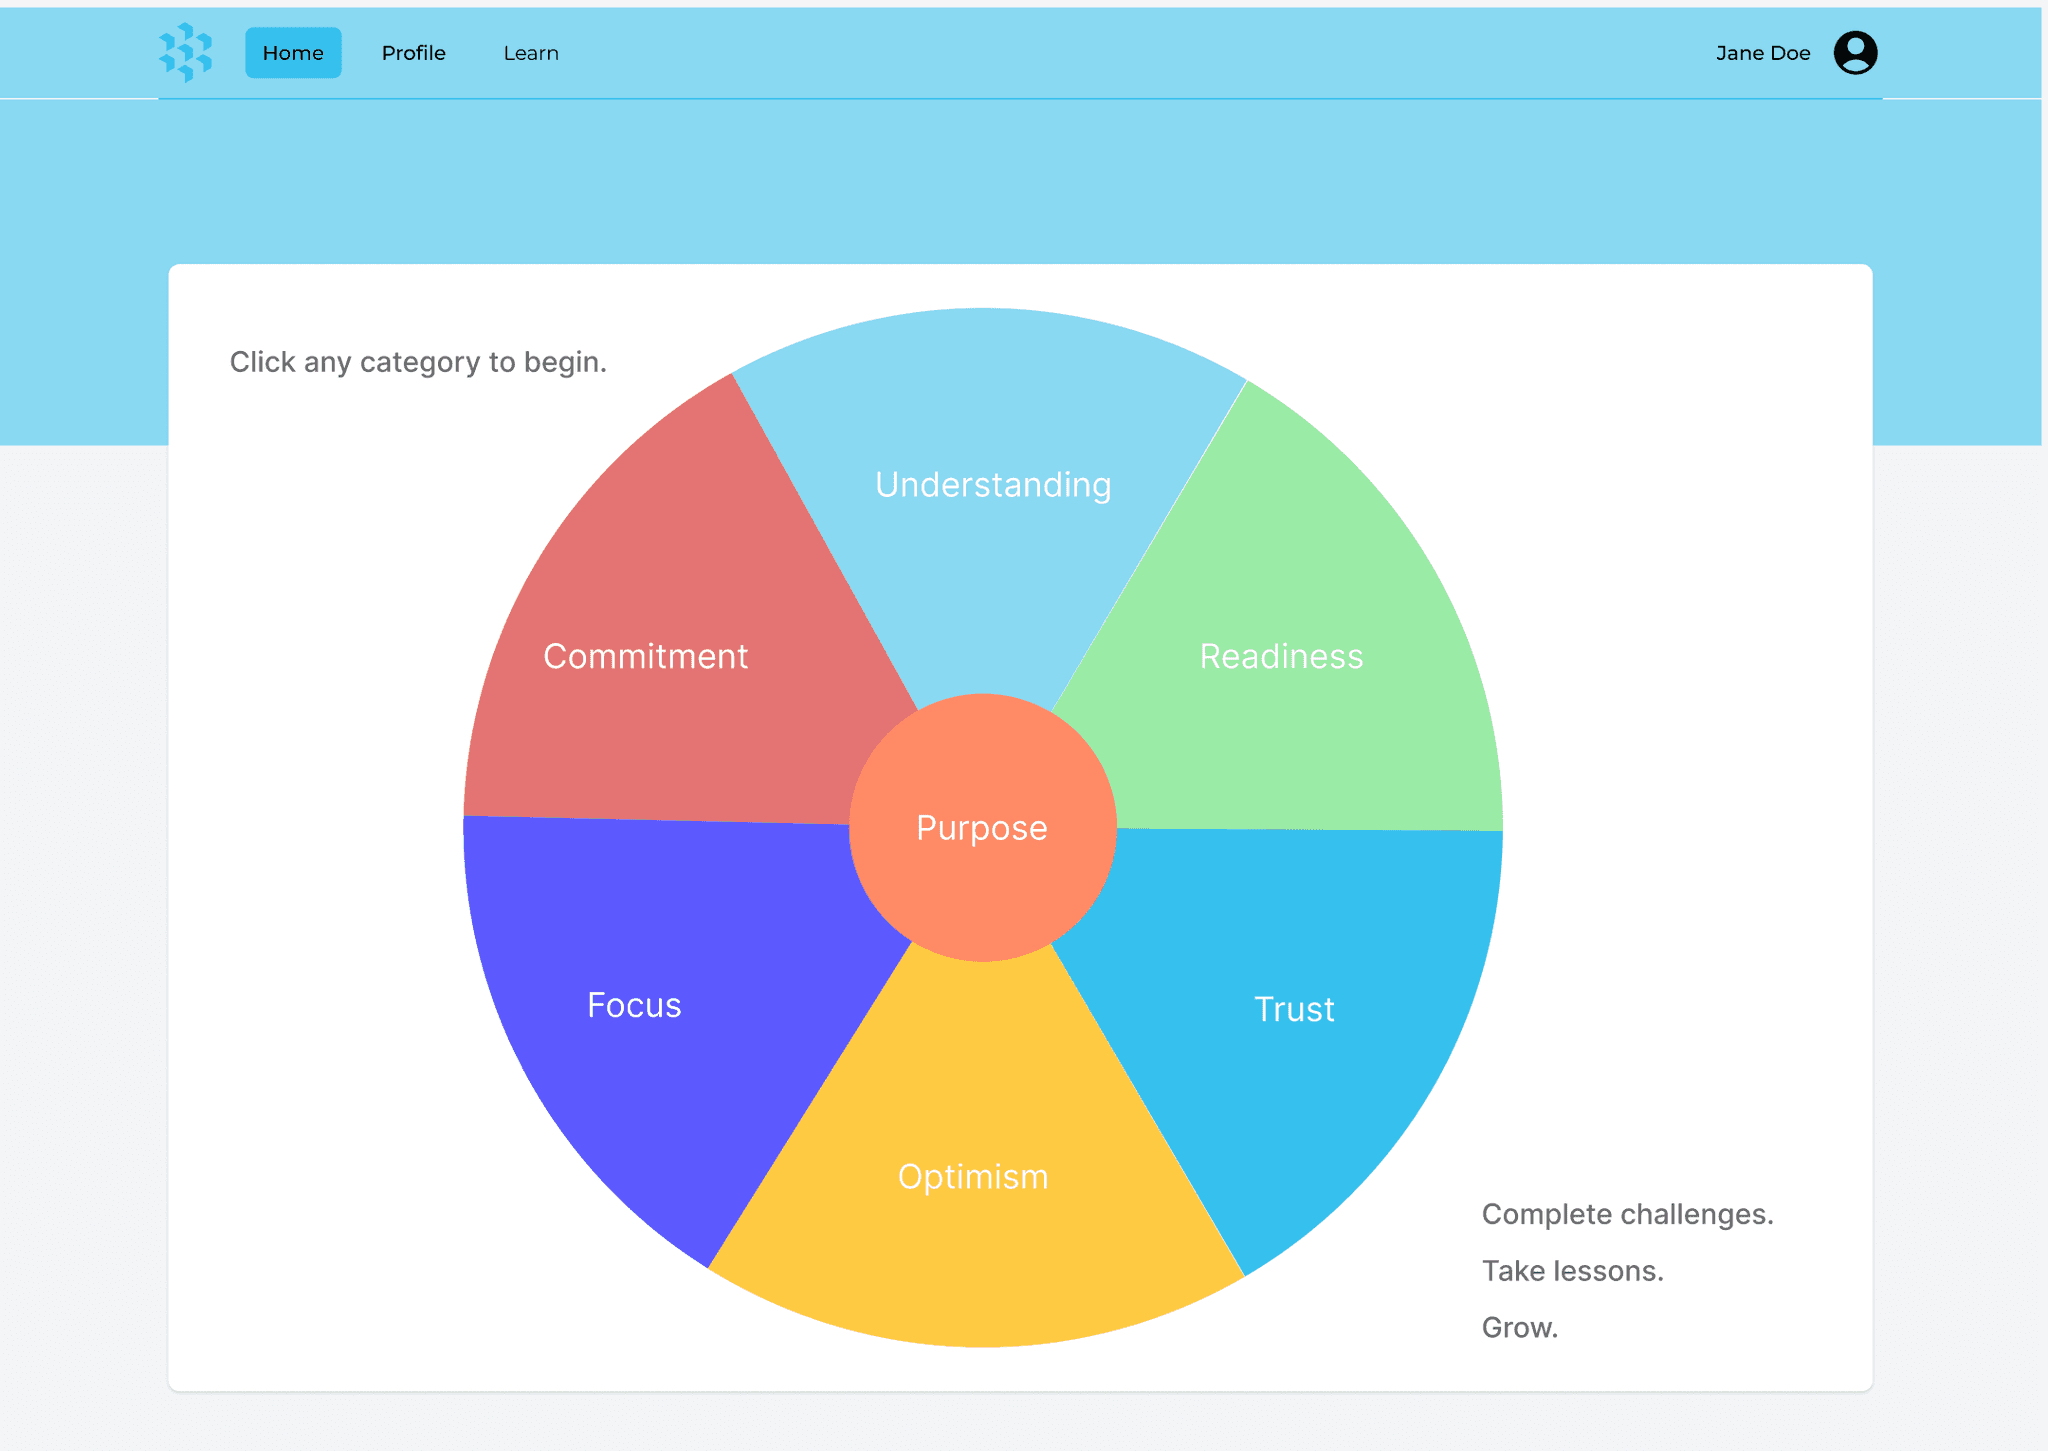Click the orange Purpose color segment

pos(981,827)
